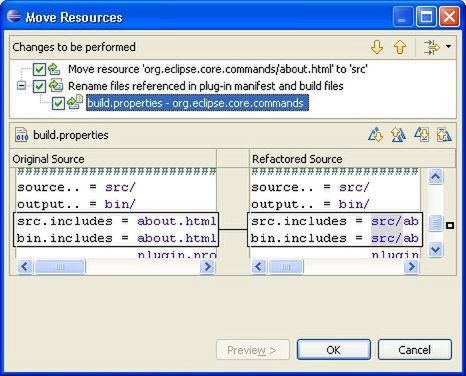Click vertical scrollbar thumb

tap(436, 223)
